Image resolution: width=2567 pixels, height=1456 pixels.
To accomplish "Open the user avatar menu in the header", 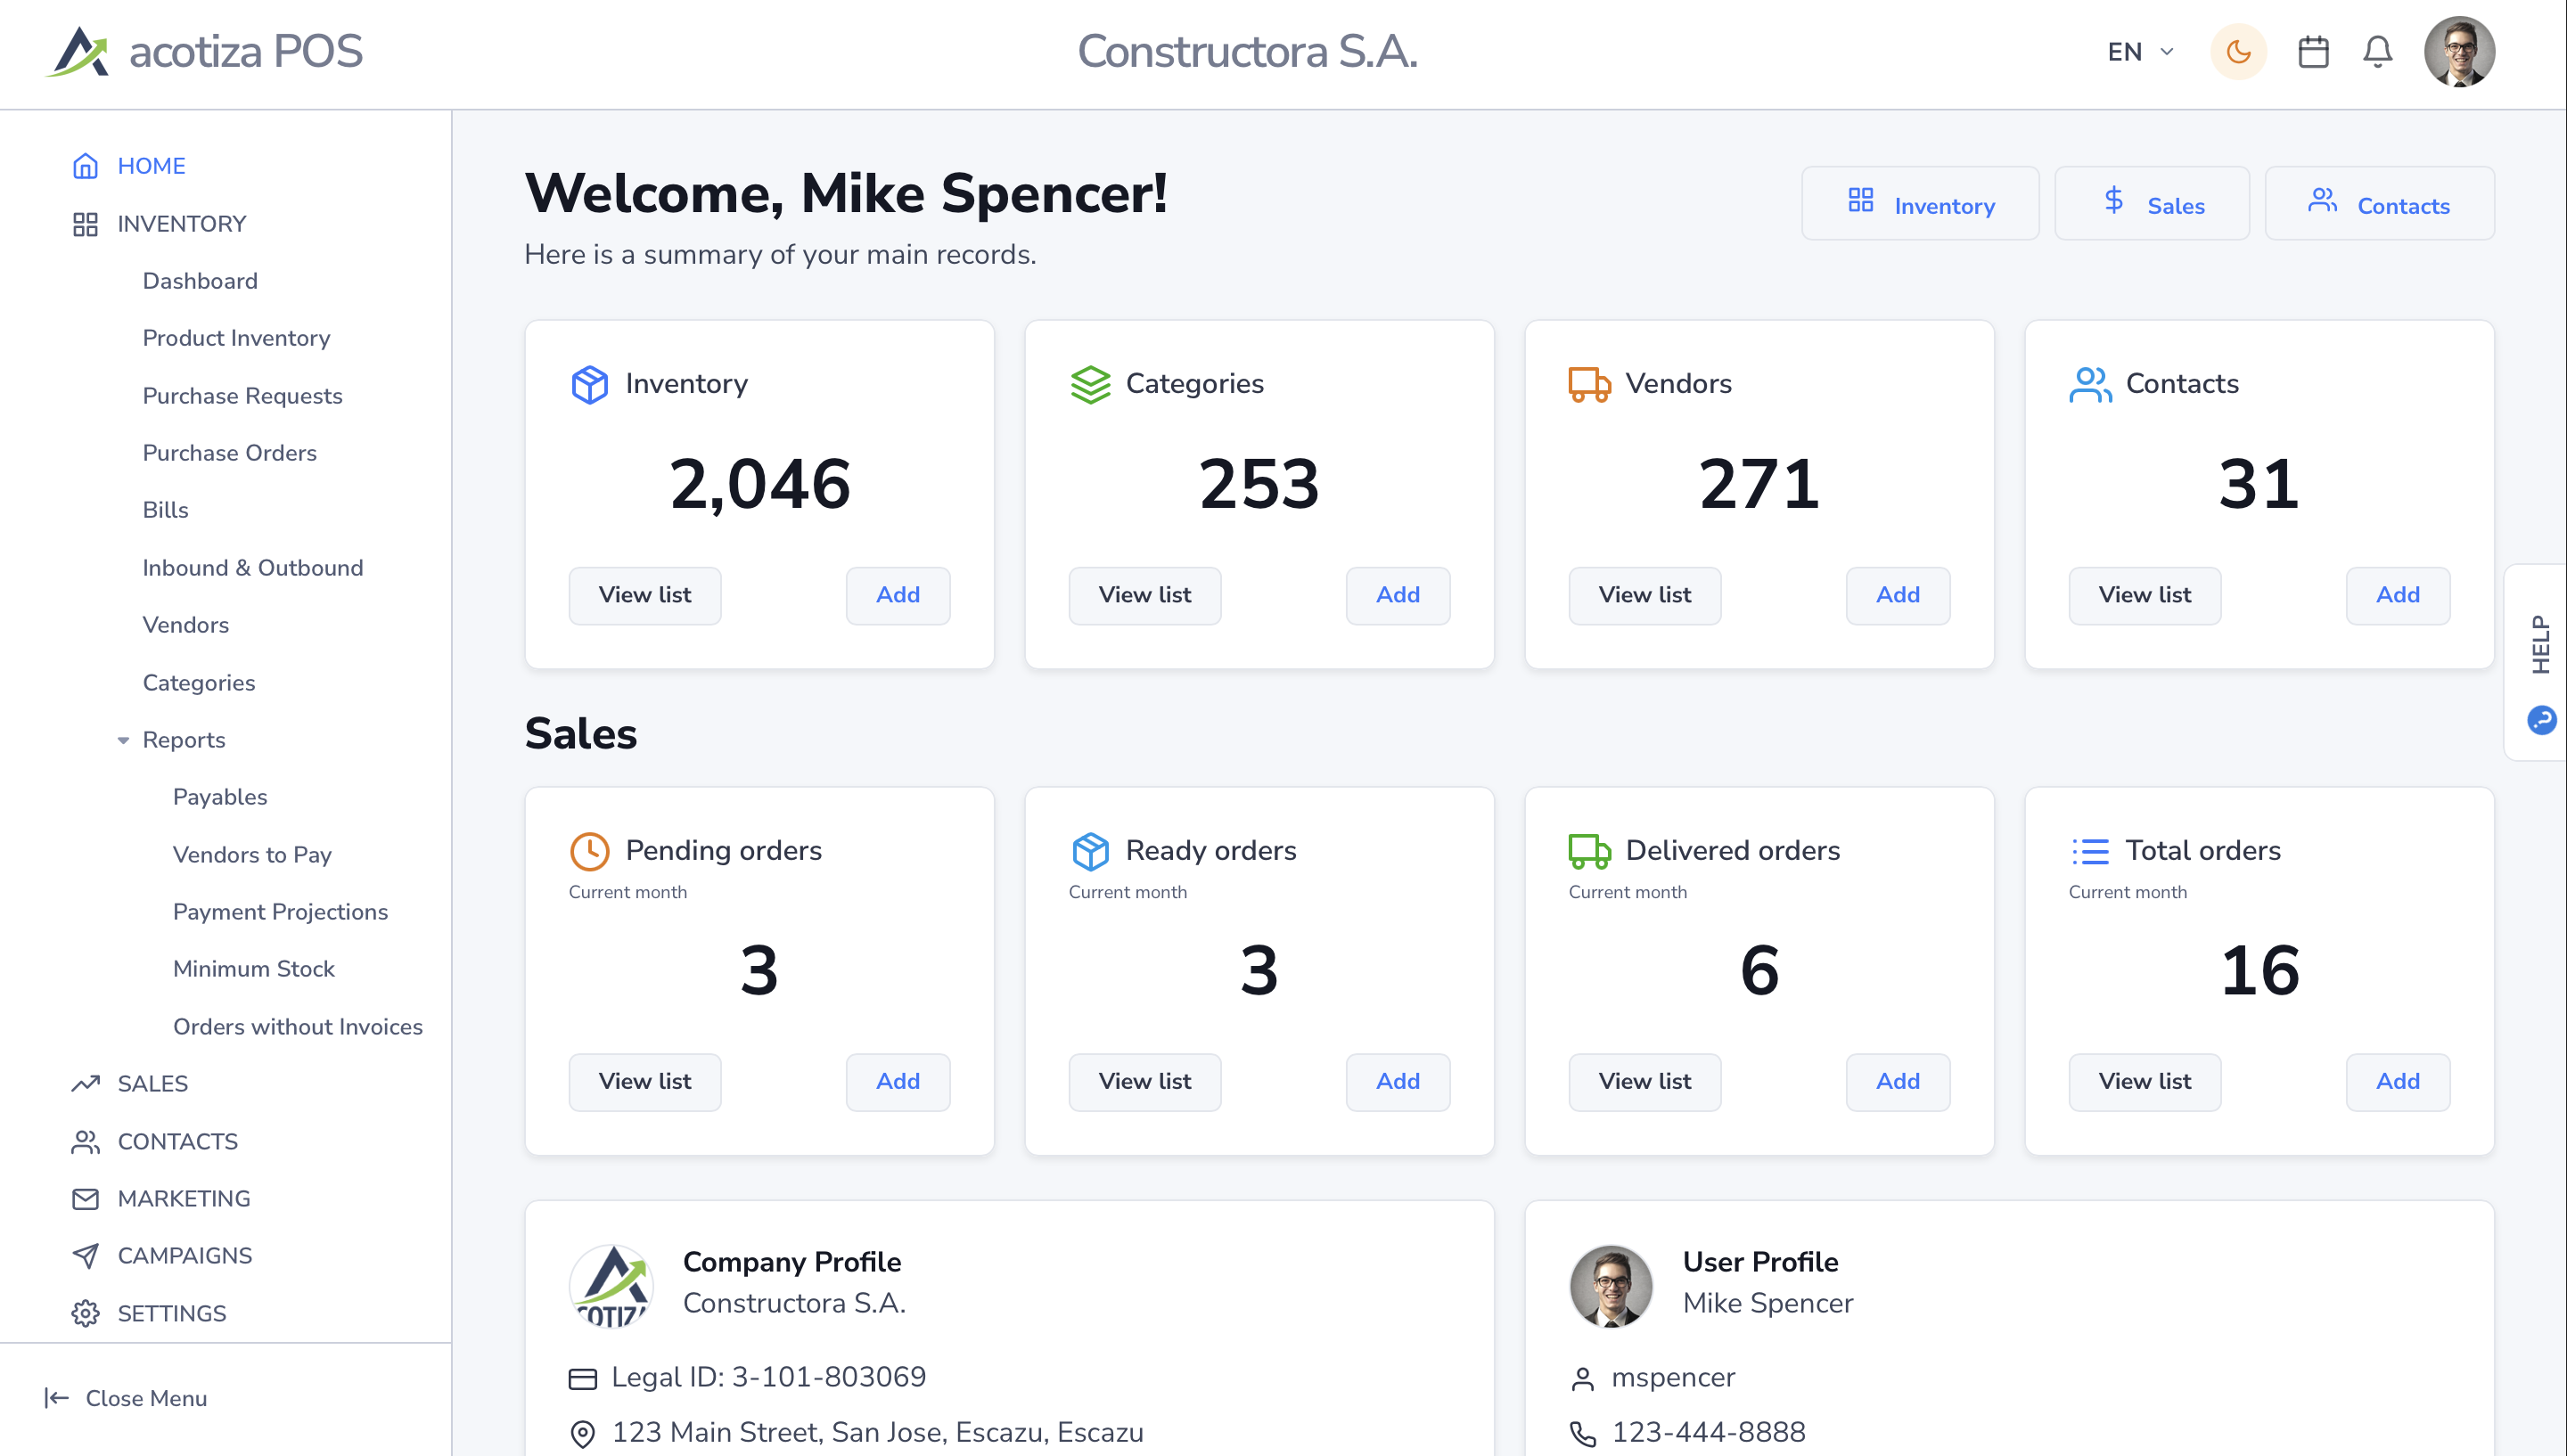I will pyautogui.click(x=2459, y=51).
